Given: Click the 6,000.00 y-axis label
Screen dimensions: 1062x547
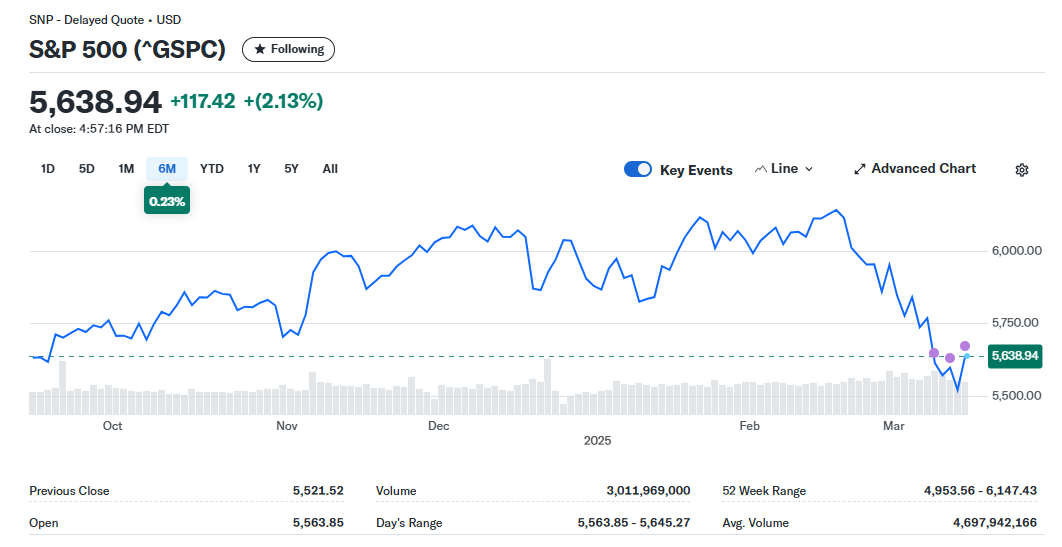Looking at the screenshot, I should [x=1017, y=250].
